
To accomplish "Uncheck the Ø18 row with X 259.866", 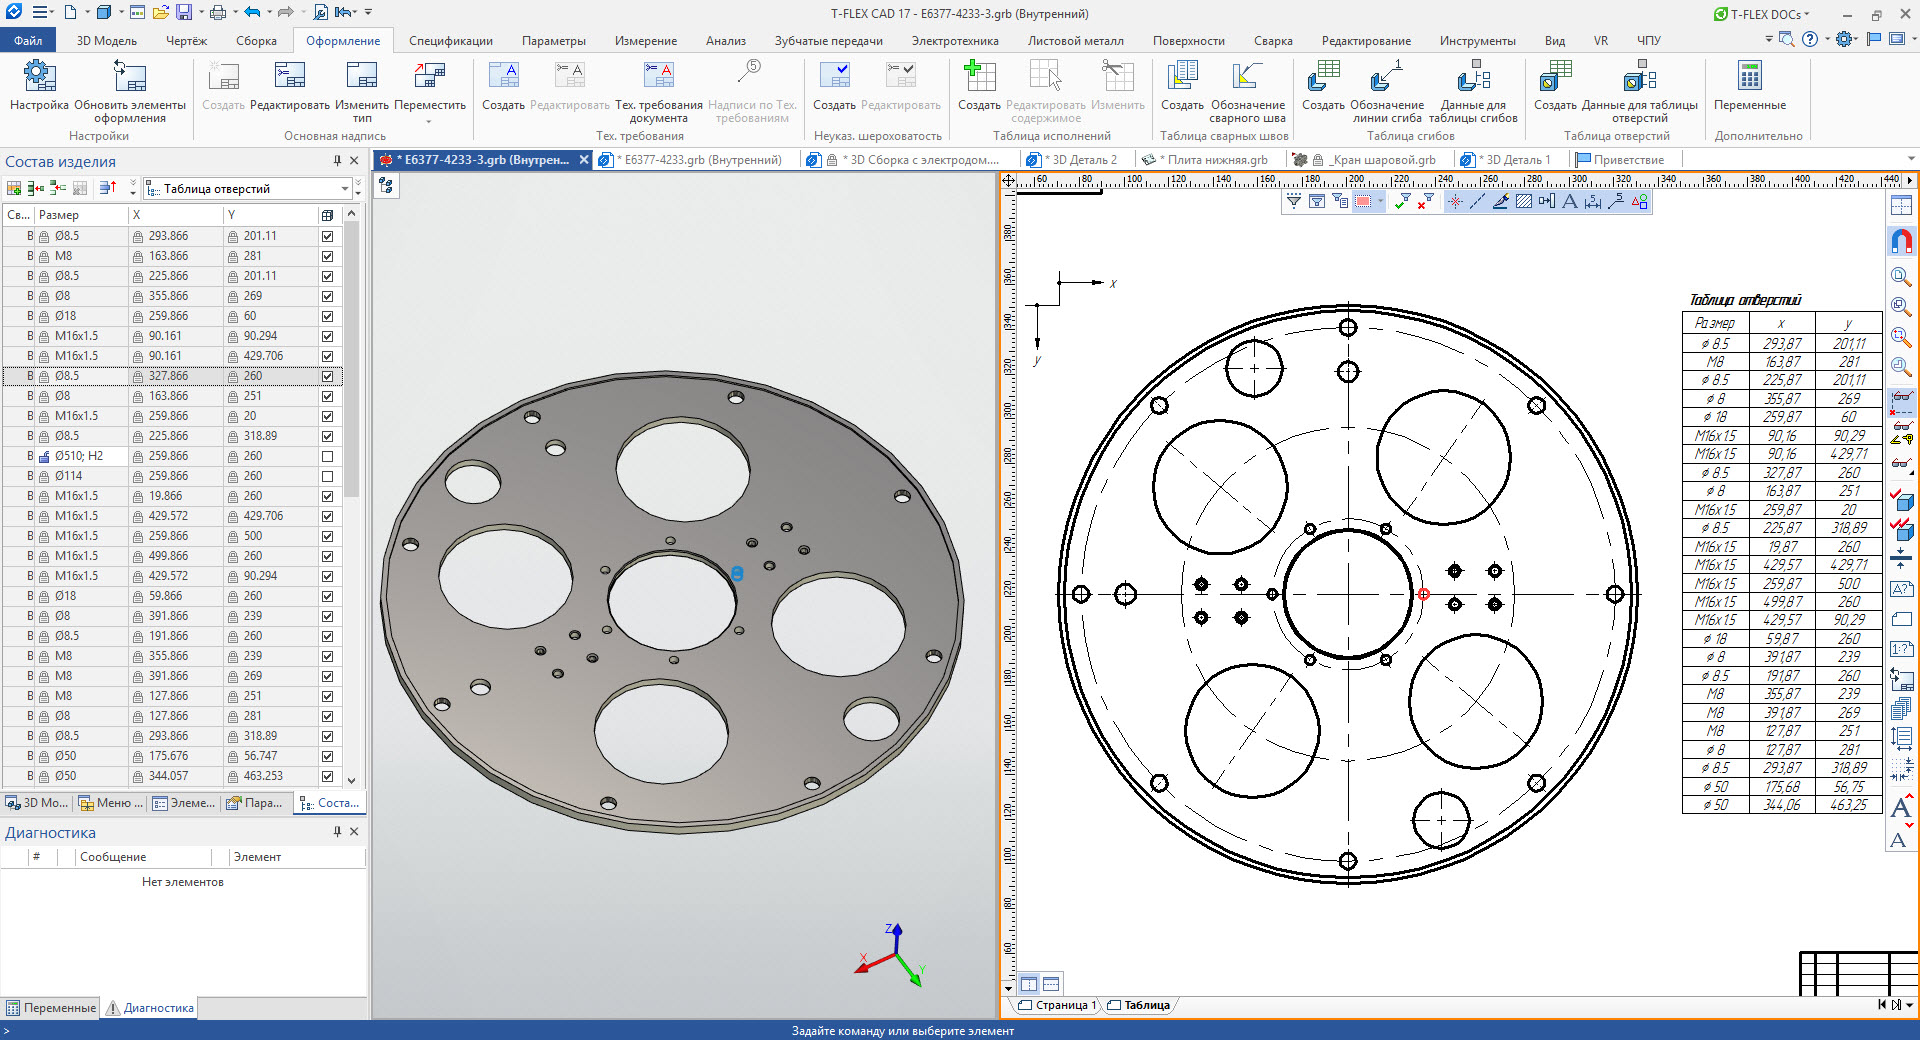I will click(x=327, y=316).
